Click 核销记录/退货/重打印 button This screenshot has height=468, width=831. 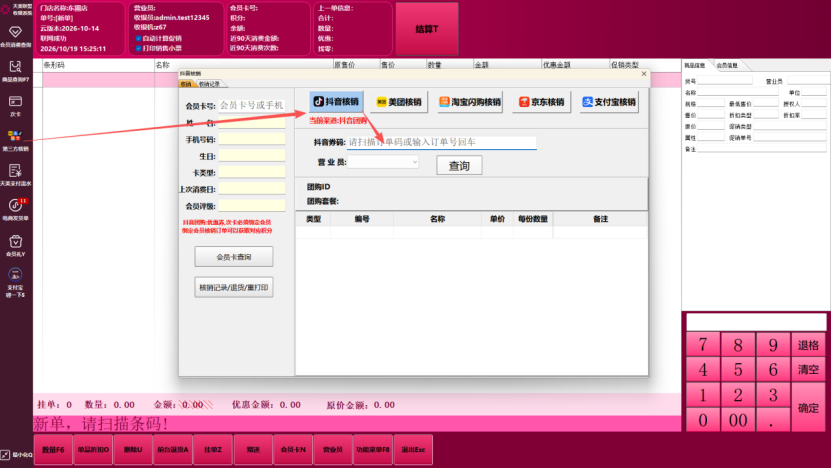pos(234,287)
